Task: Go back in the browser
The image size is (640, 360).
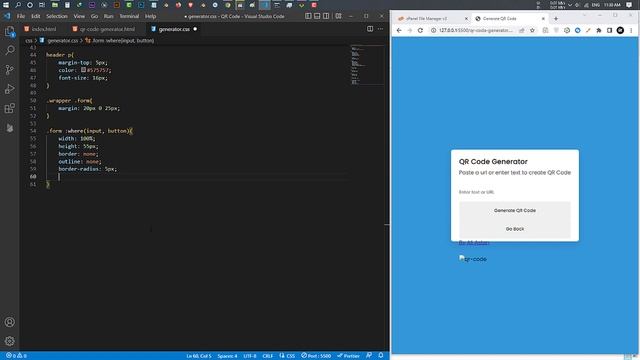Action: point(399,30)
